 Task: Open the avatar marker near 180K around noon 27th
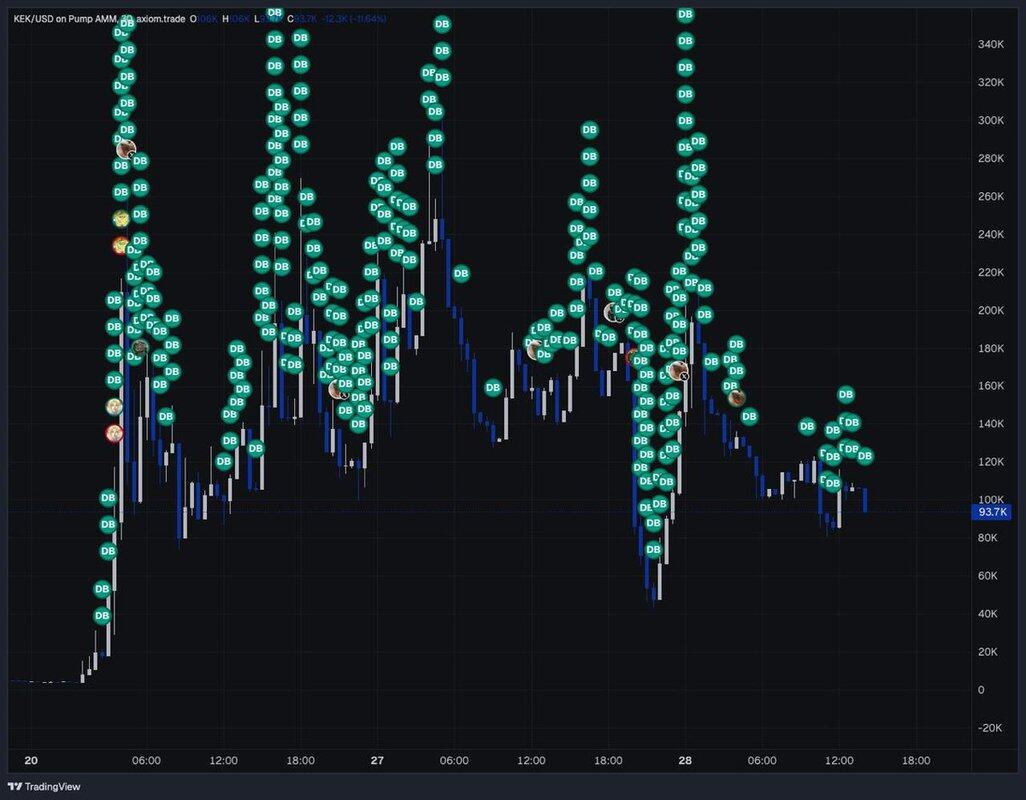536,349
